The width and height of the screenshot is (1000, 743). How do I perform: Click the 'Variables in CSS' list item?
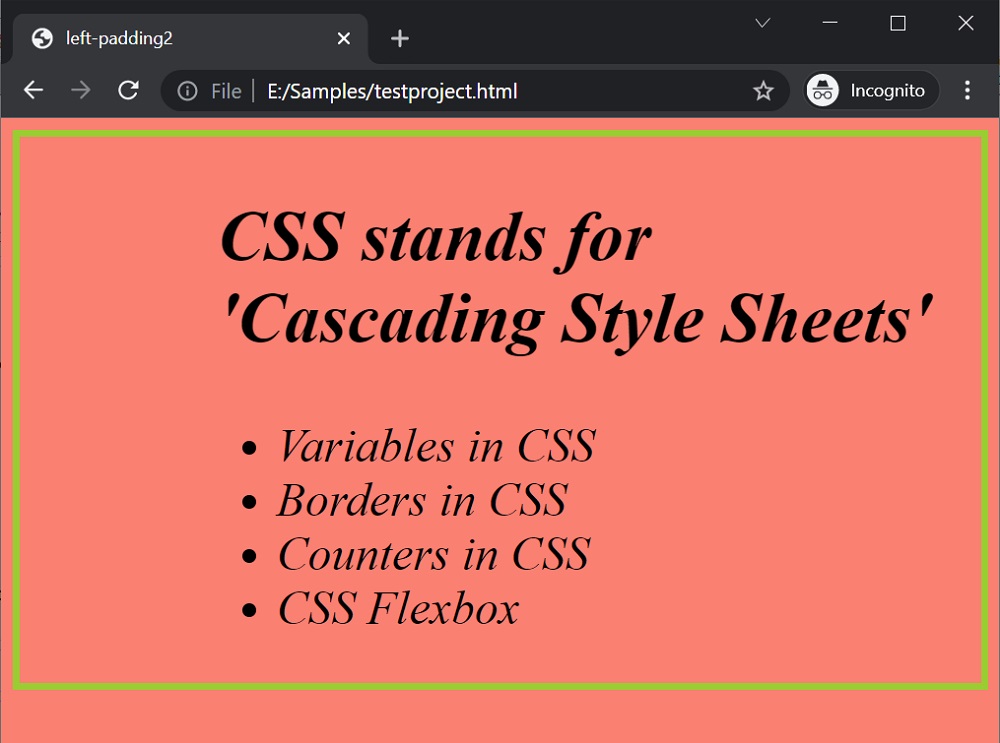(437, 446)
